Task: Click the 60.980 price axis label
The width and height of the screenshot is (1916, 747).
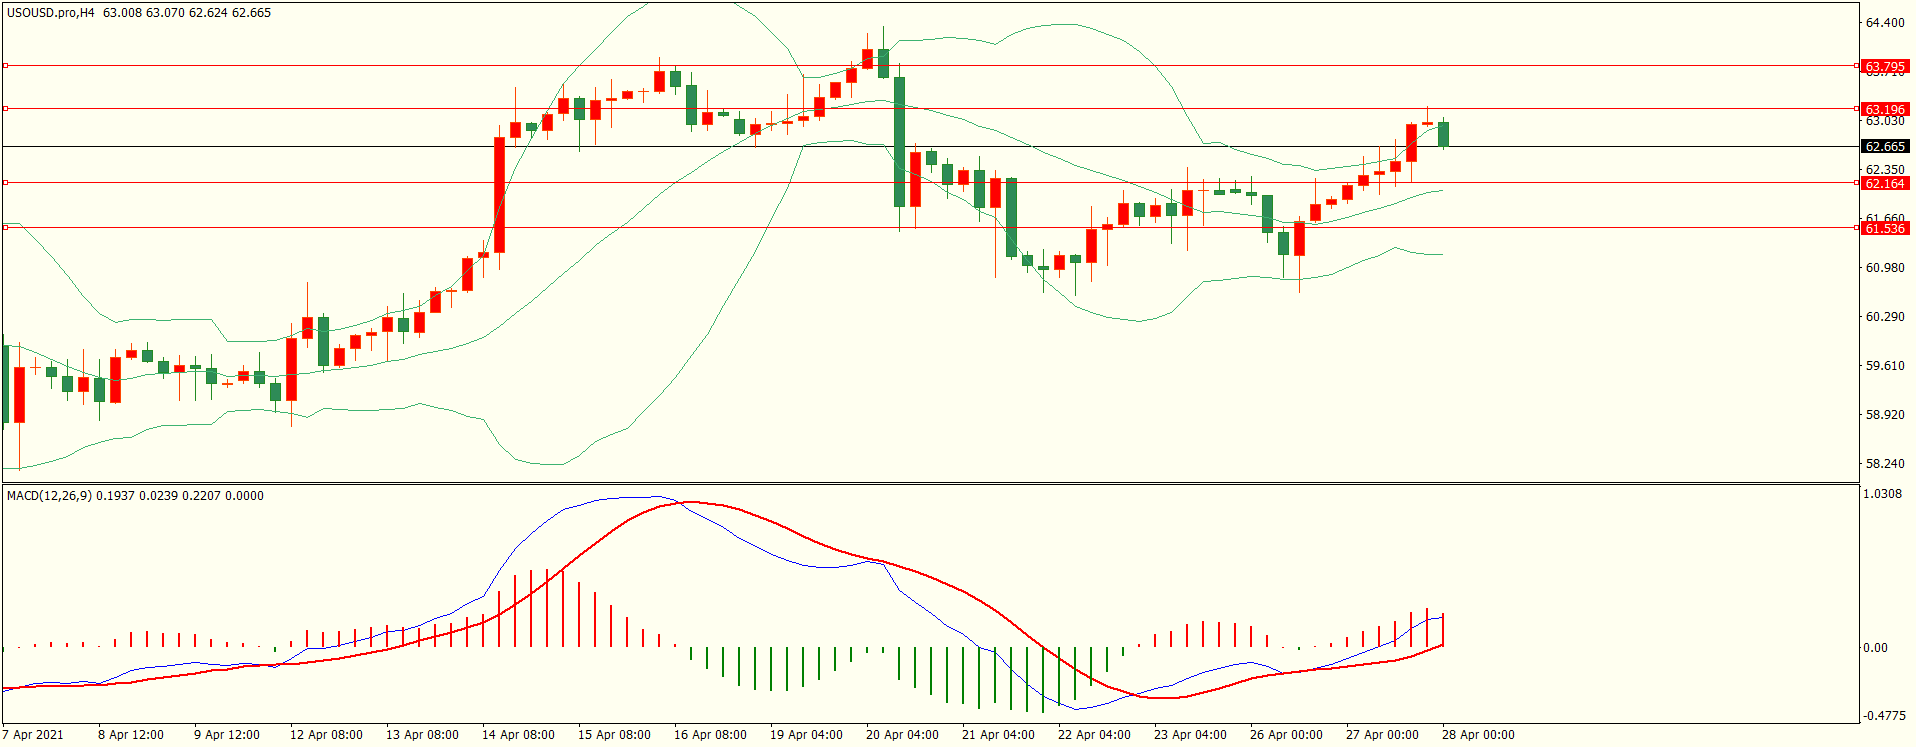Action: point(1885,268)
